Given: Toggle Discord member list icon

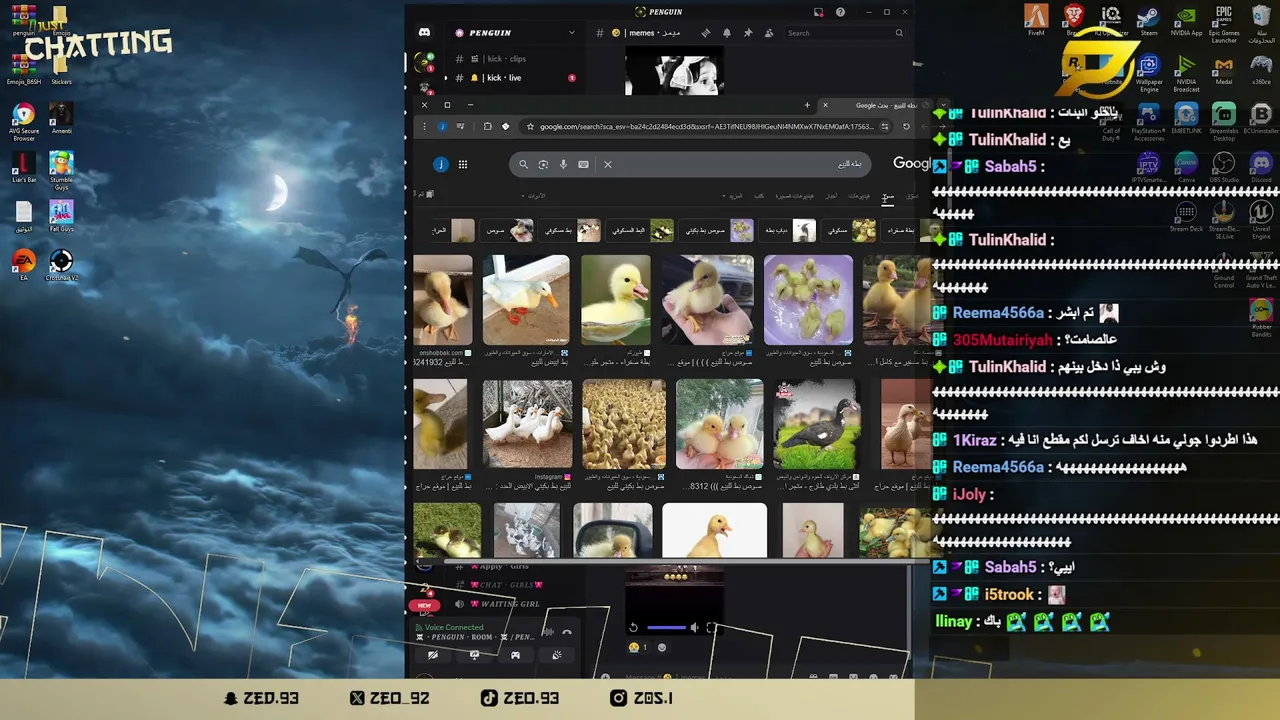Looking at the screenshot, I should coord(769,33).
